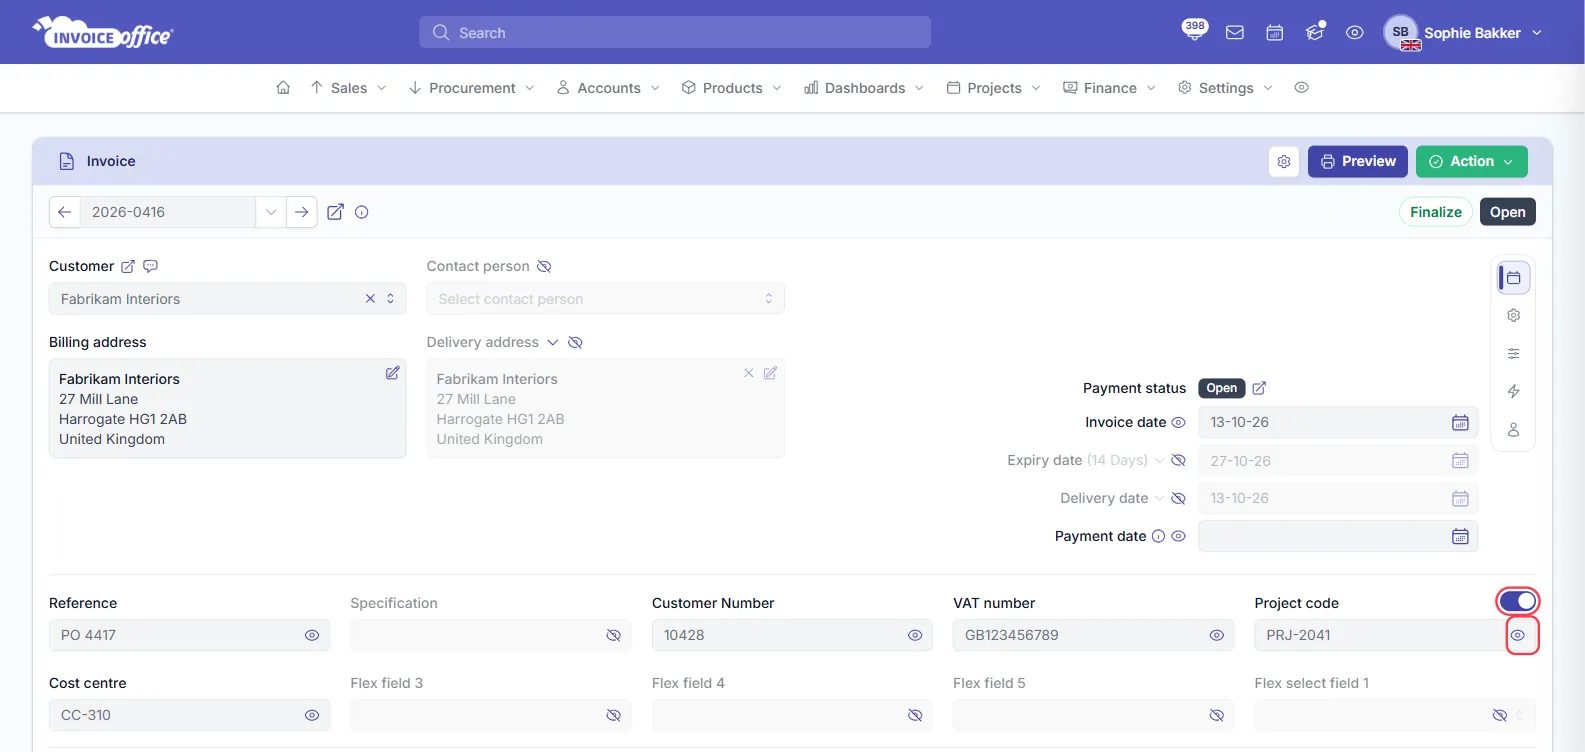Viewport: 1585px width, 752px height.
Task: Click the Cost centre field CC-310
Action: pos(190,715)
